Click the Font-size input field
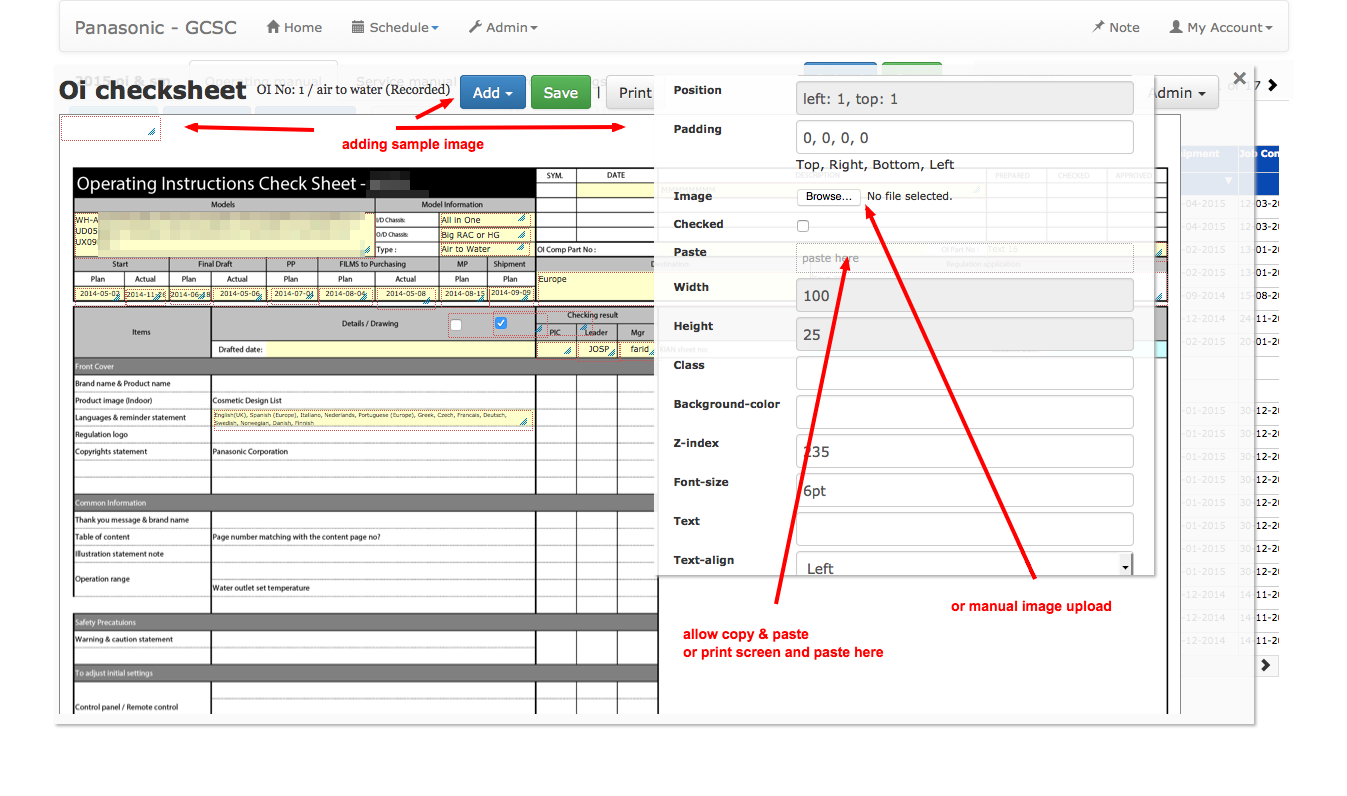This screenshot has width=1347, height=796. [x=964, y=490]
